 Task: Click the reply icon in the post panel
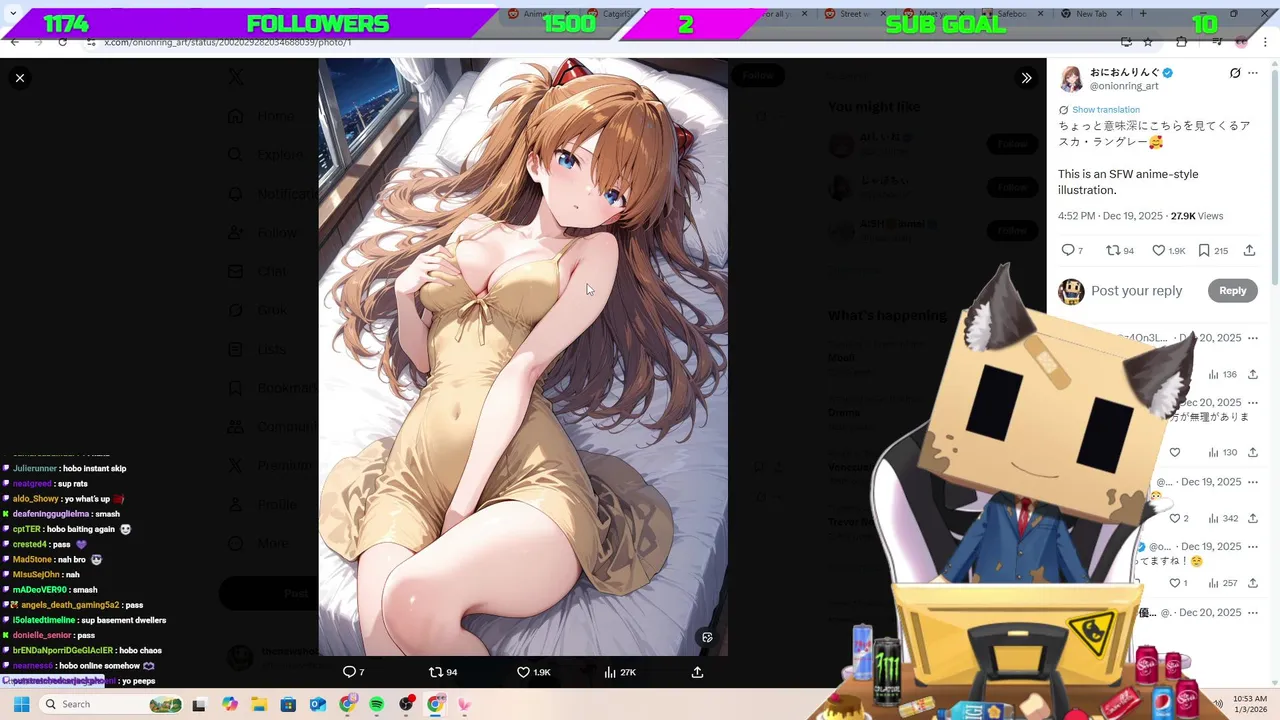click(x=1068, y=250)
